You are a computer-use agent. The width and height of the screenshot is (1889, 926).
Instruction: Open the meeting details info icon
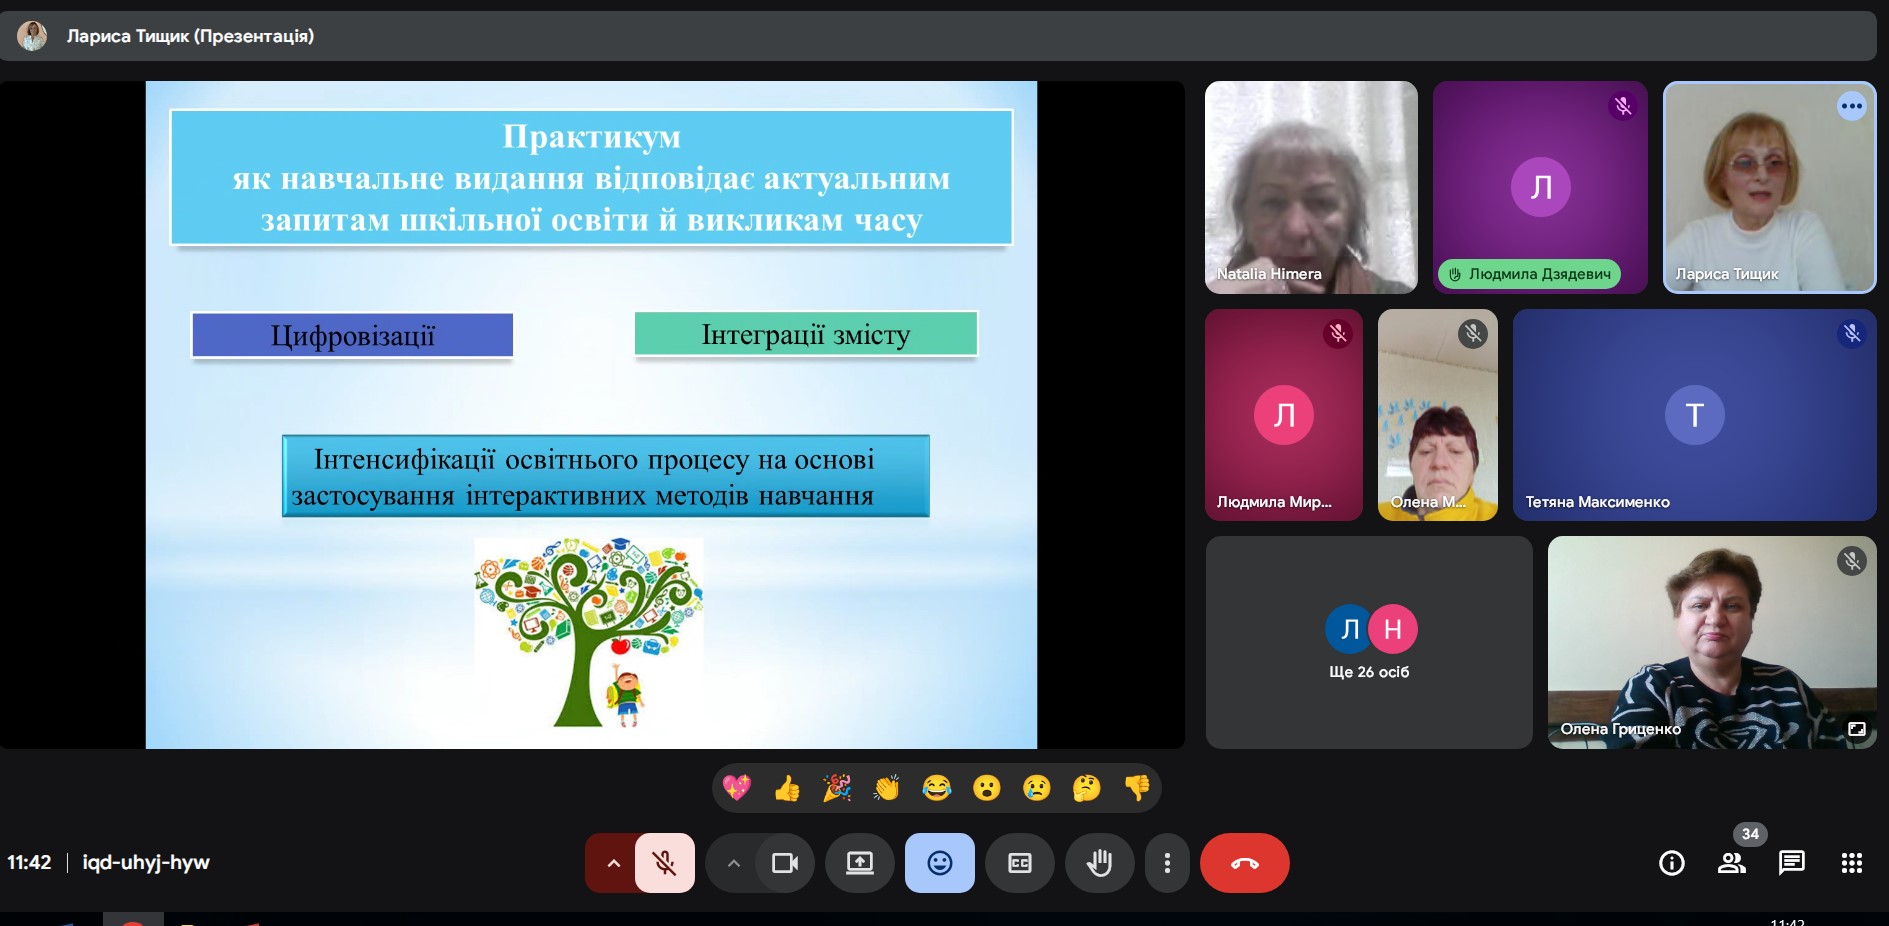1671,863
